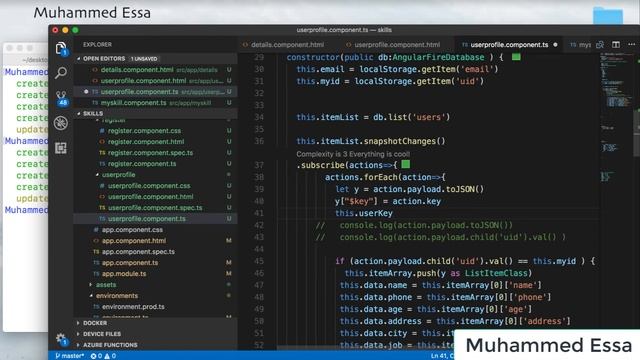640x360 pixels.
Task: Open app.component.ts file
Action: pos(155,263)
